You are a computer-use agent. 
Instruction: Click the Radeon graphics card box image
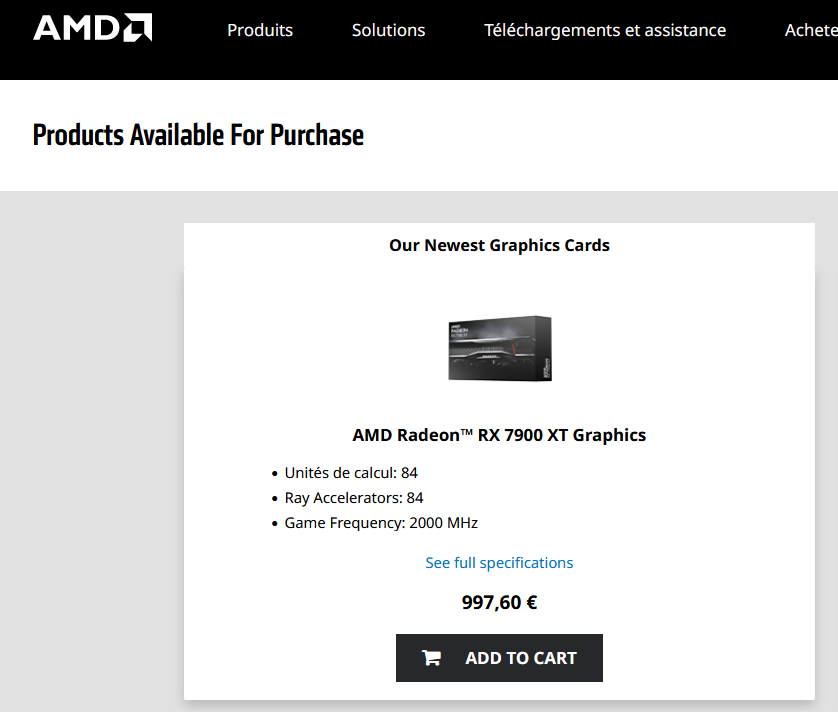click(x=499, y=348)
